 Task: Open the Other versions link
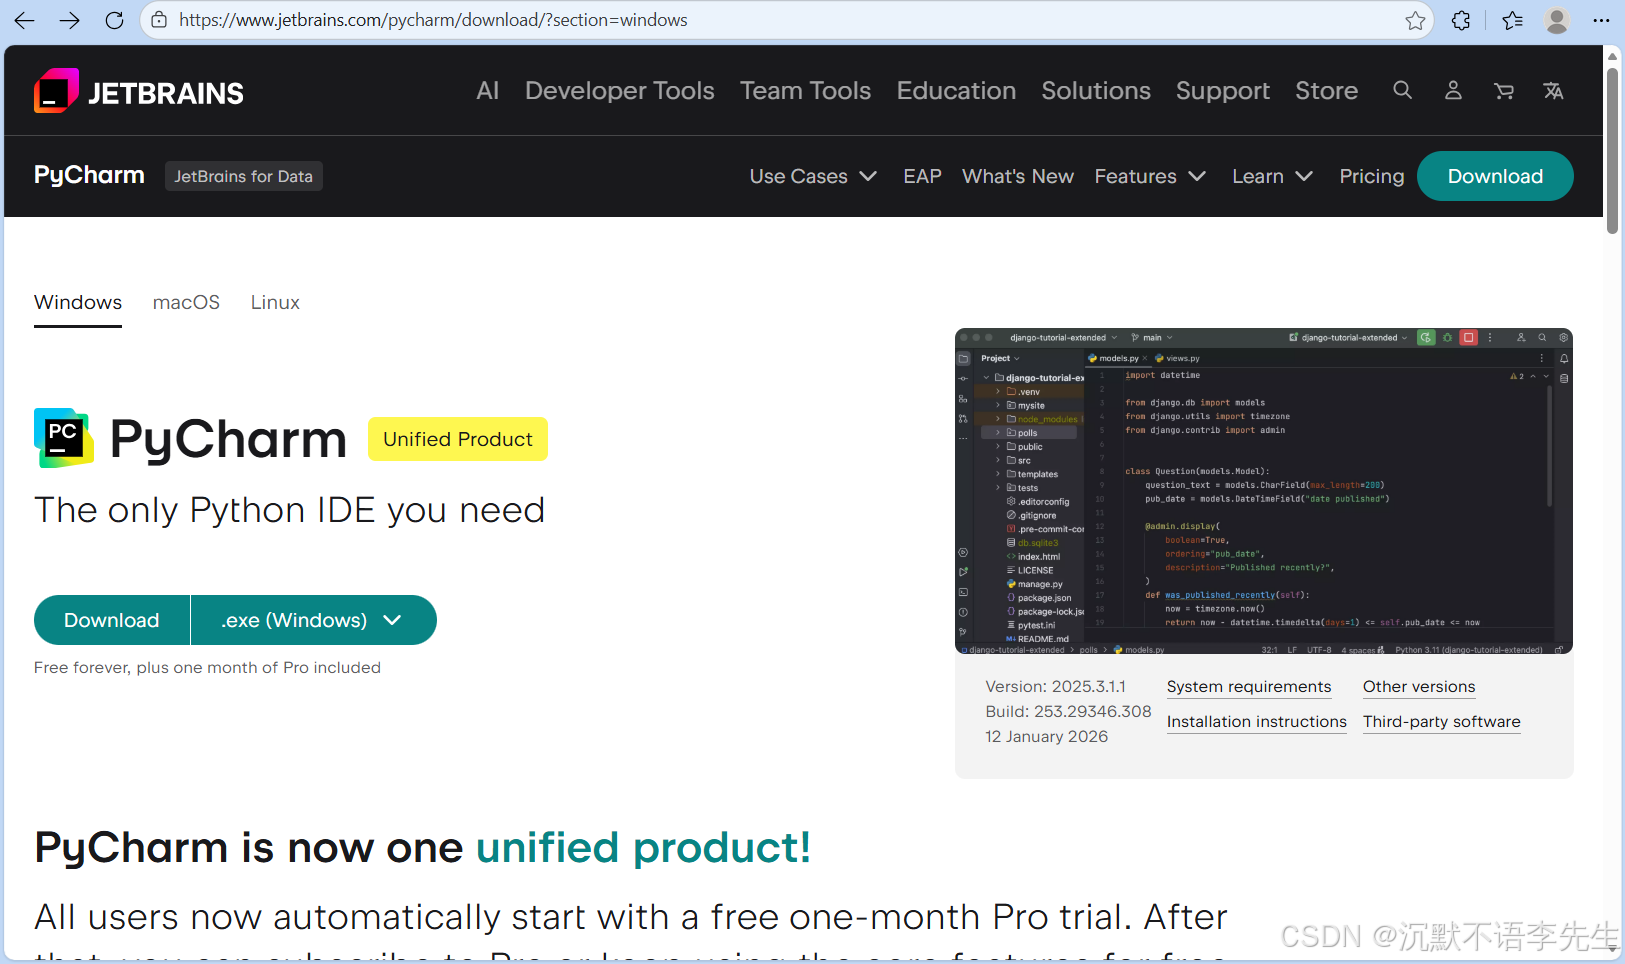click(x=1419, y=687)
